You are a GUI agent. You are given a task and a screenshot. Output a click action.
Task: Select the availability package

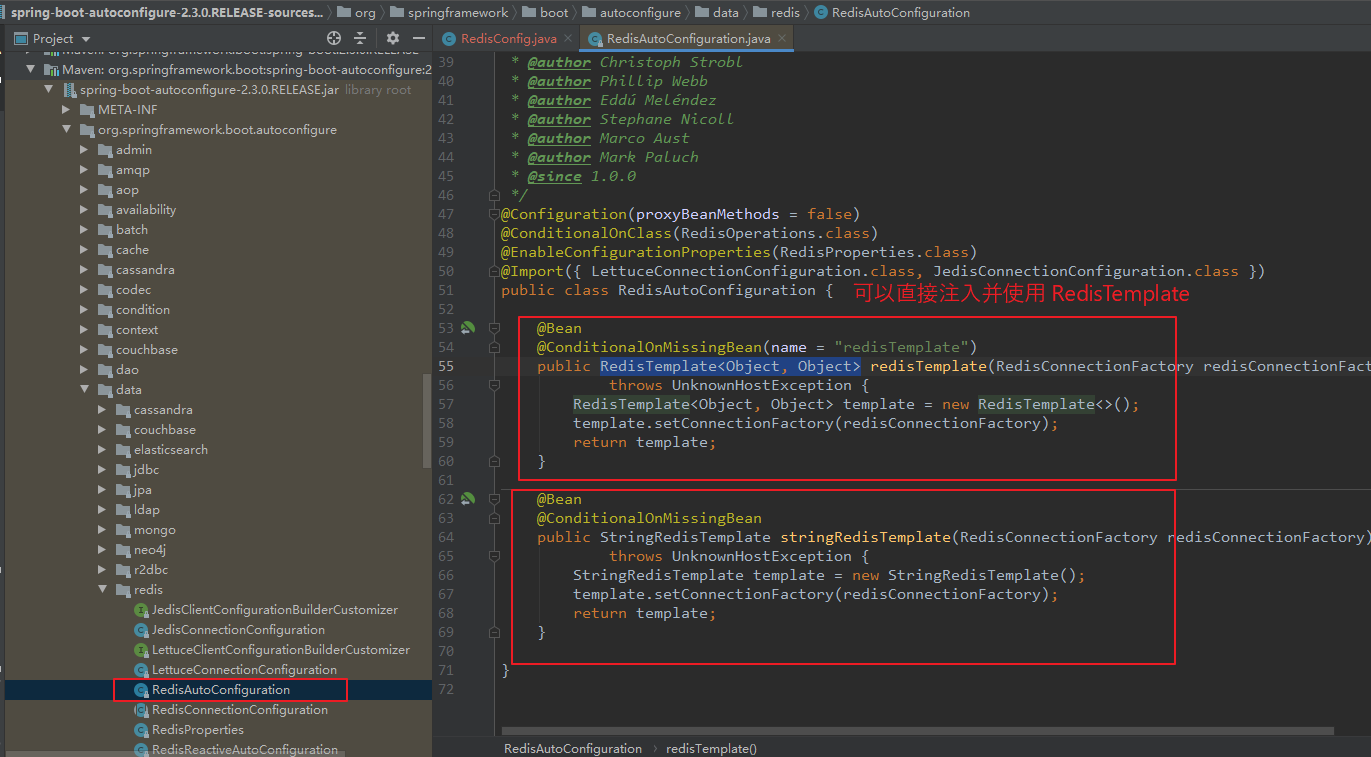pos(218,210)
